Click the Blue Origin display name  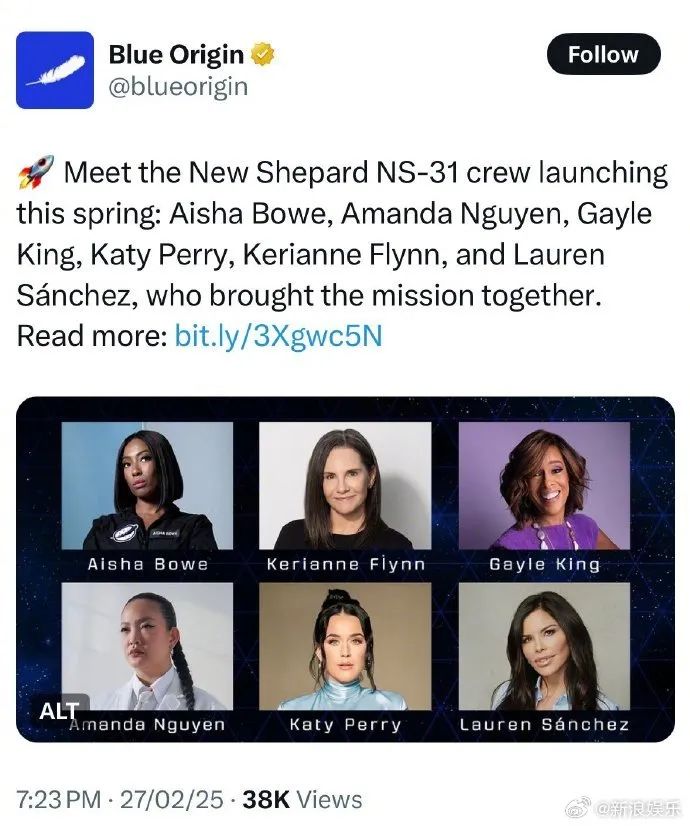click(176, 54)
